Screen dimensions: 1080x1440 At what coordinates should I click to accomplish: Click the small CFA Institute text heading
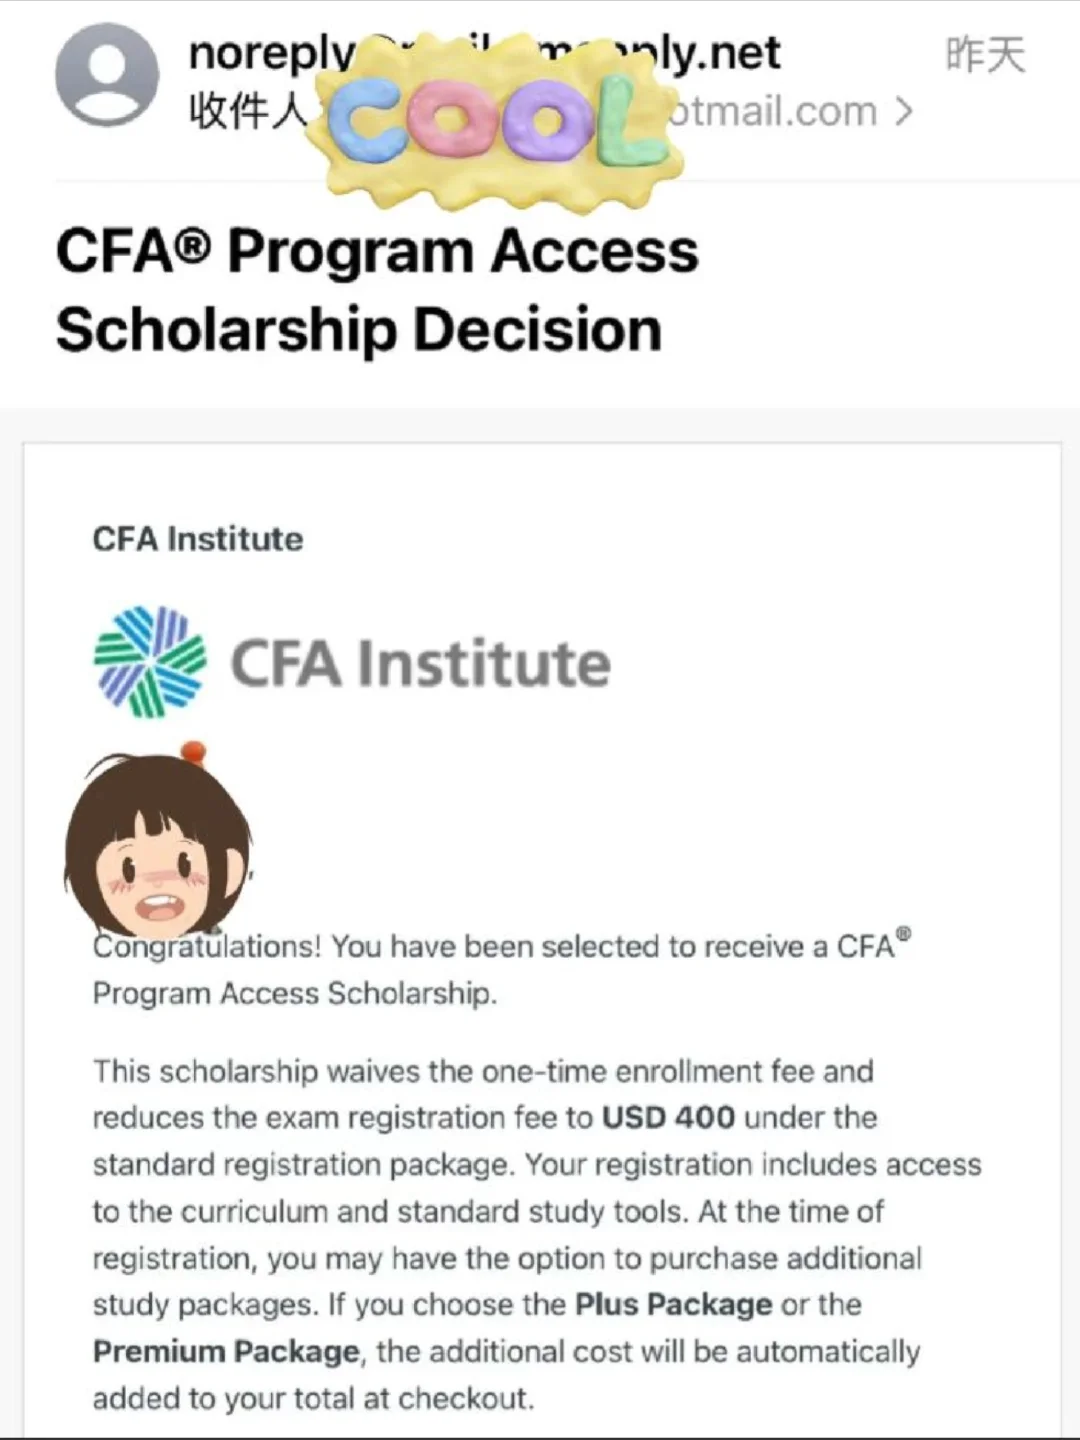coord(198,539)
